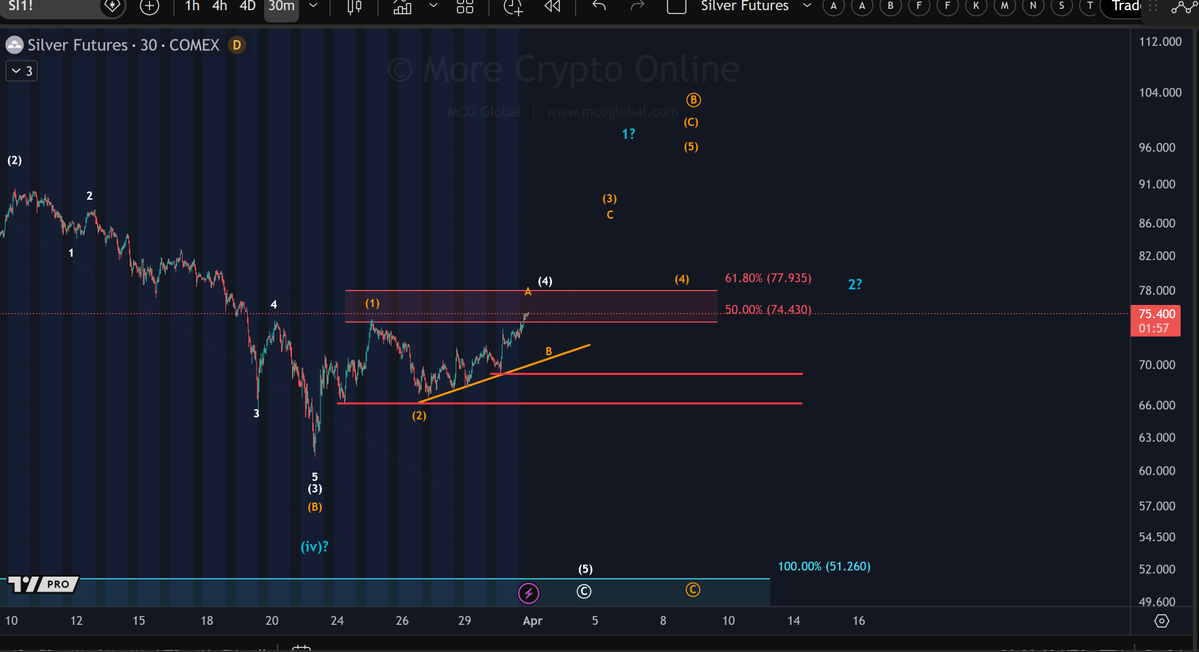The image size is (1199, 652).
Task: Select the cyan (iv)? wave label
Action: 314,547
